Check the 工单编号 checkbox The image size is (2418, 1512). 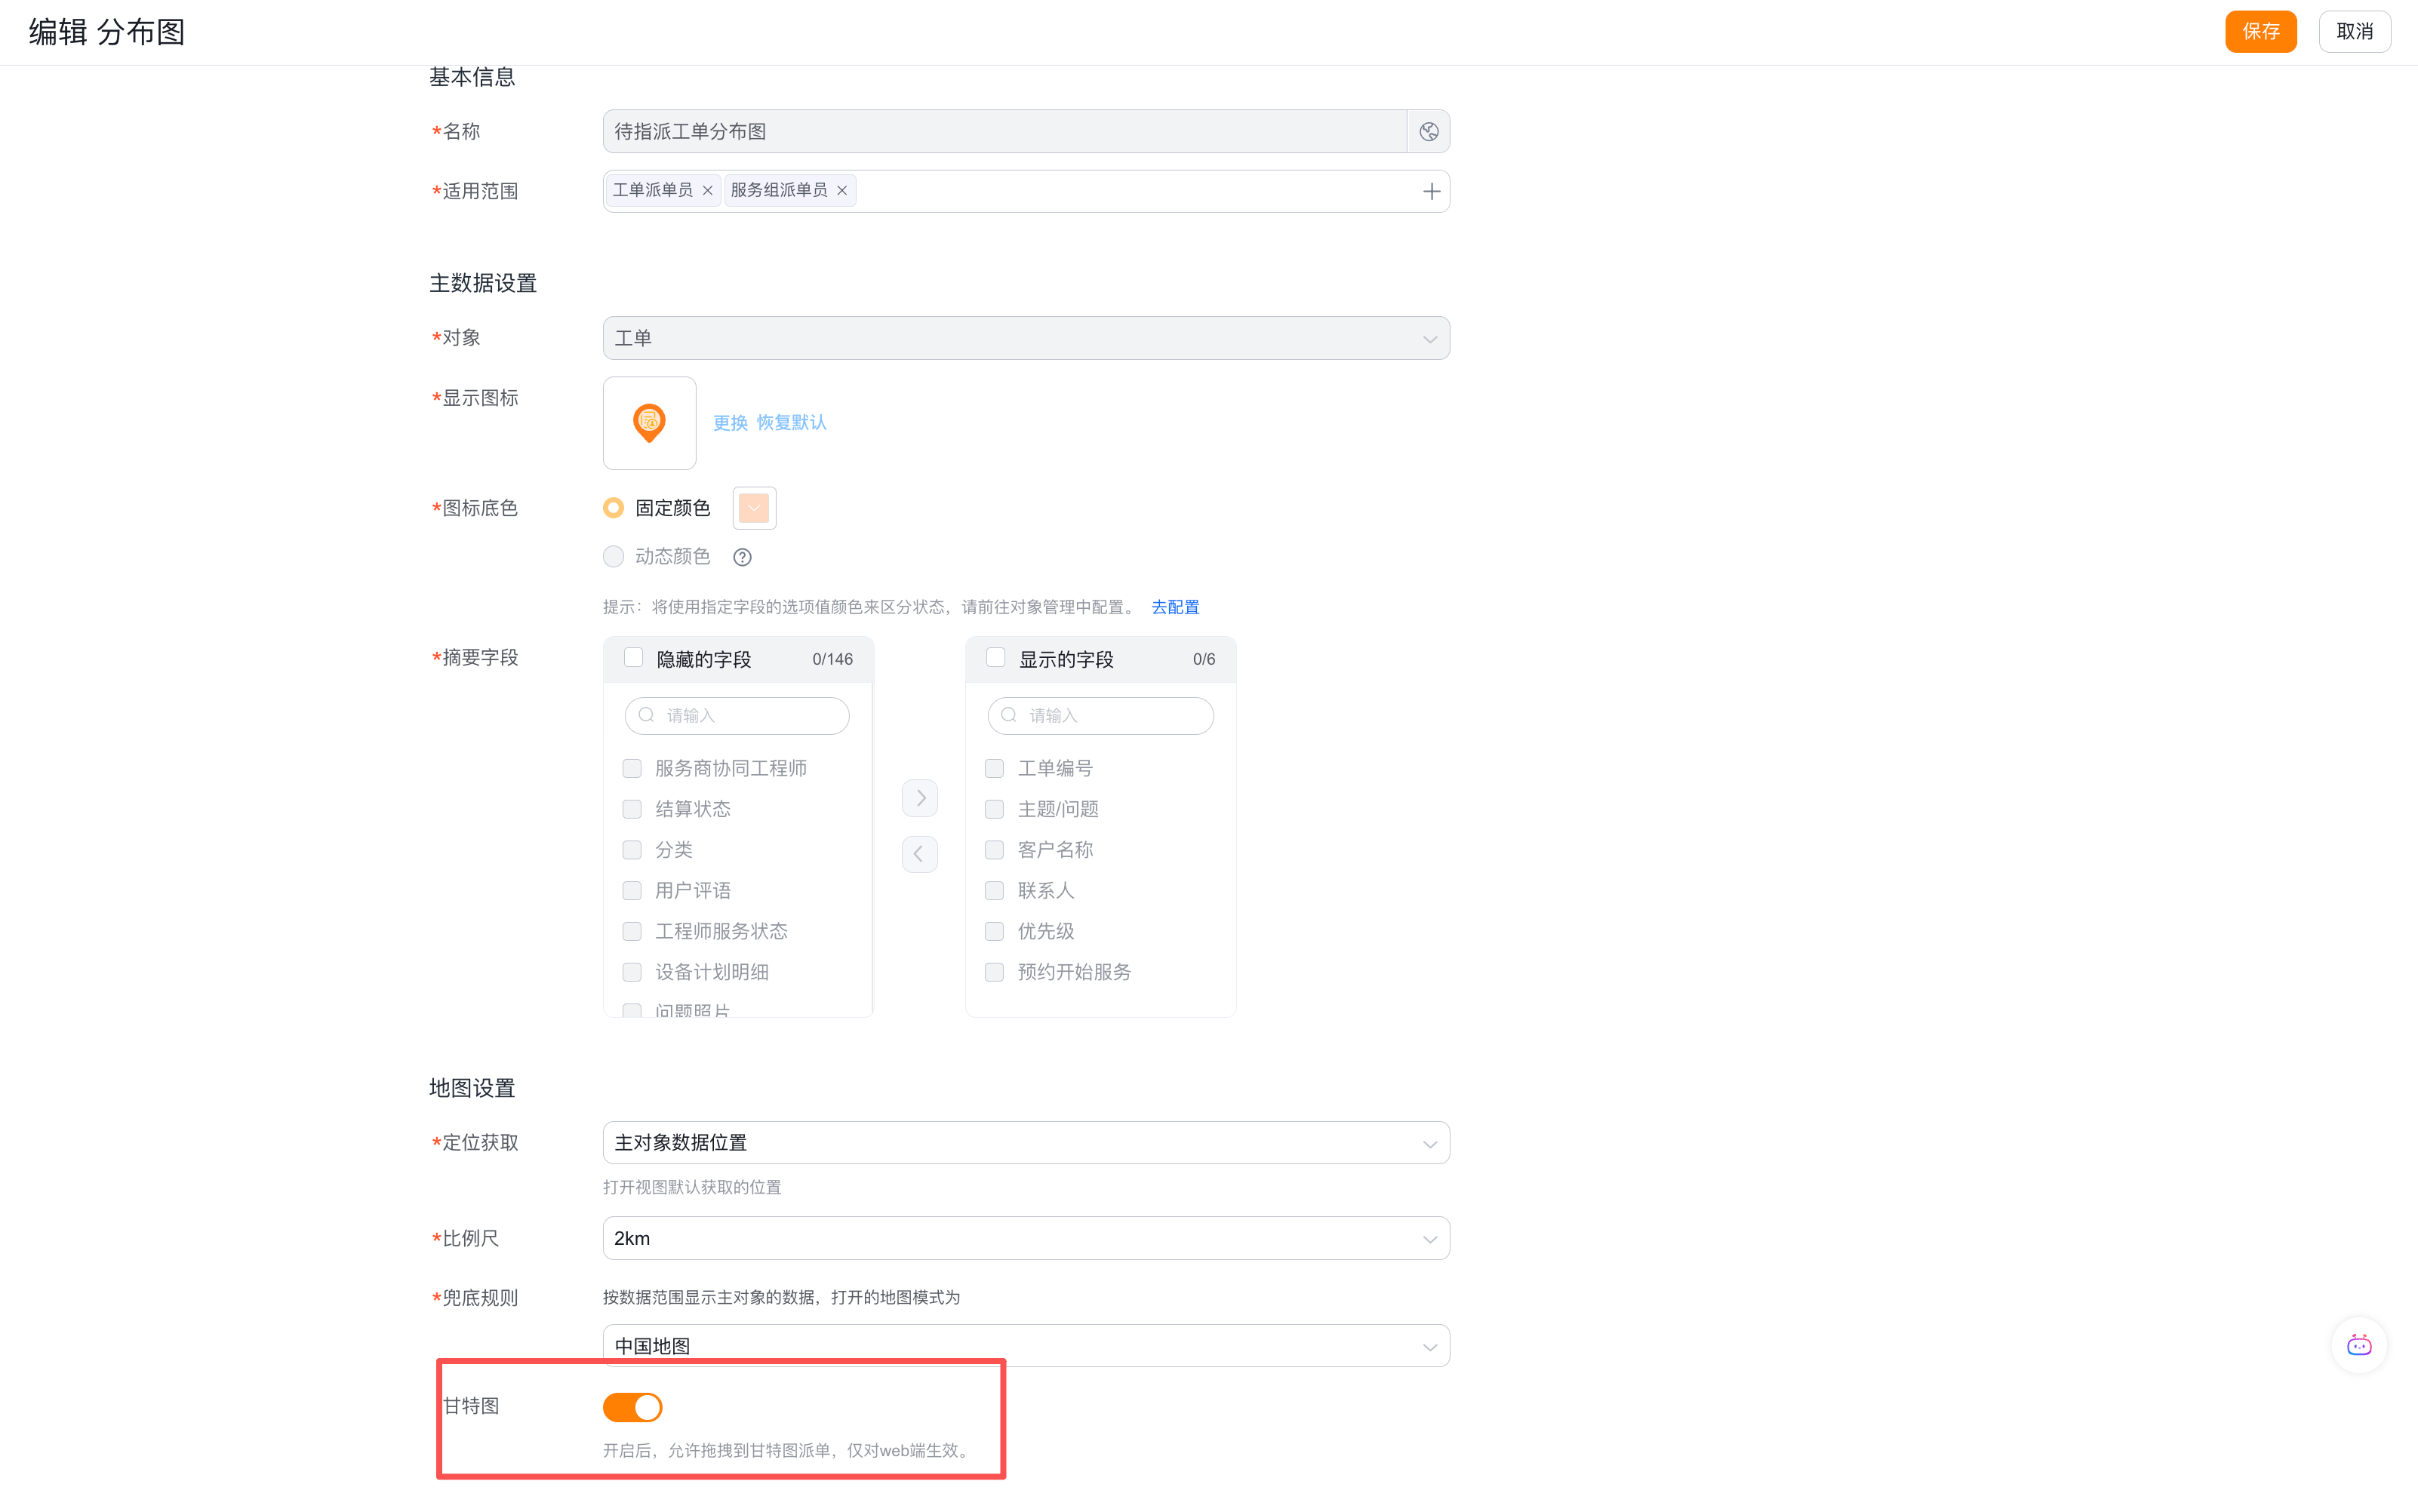[994, 768]
